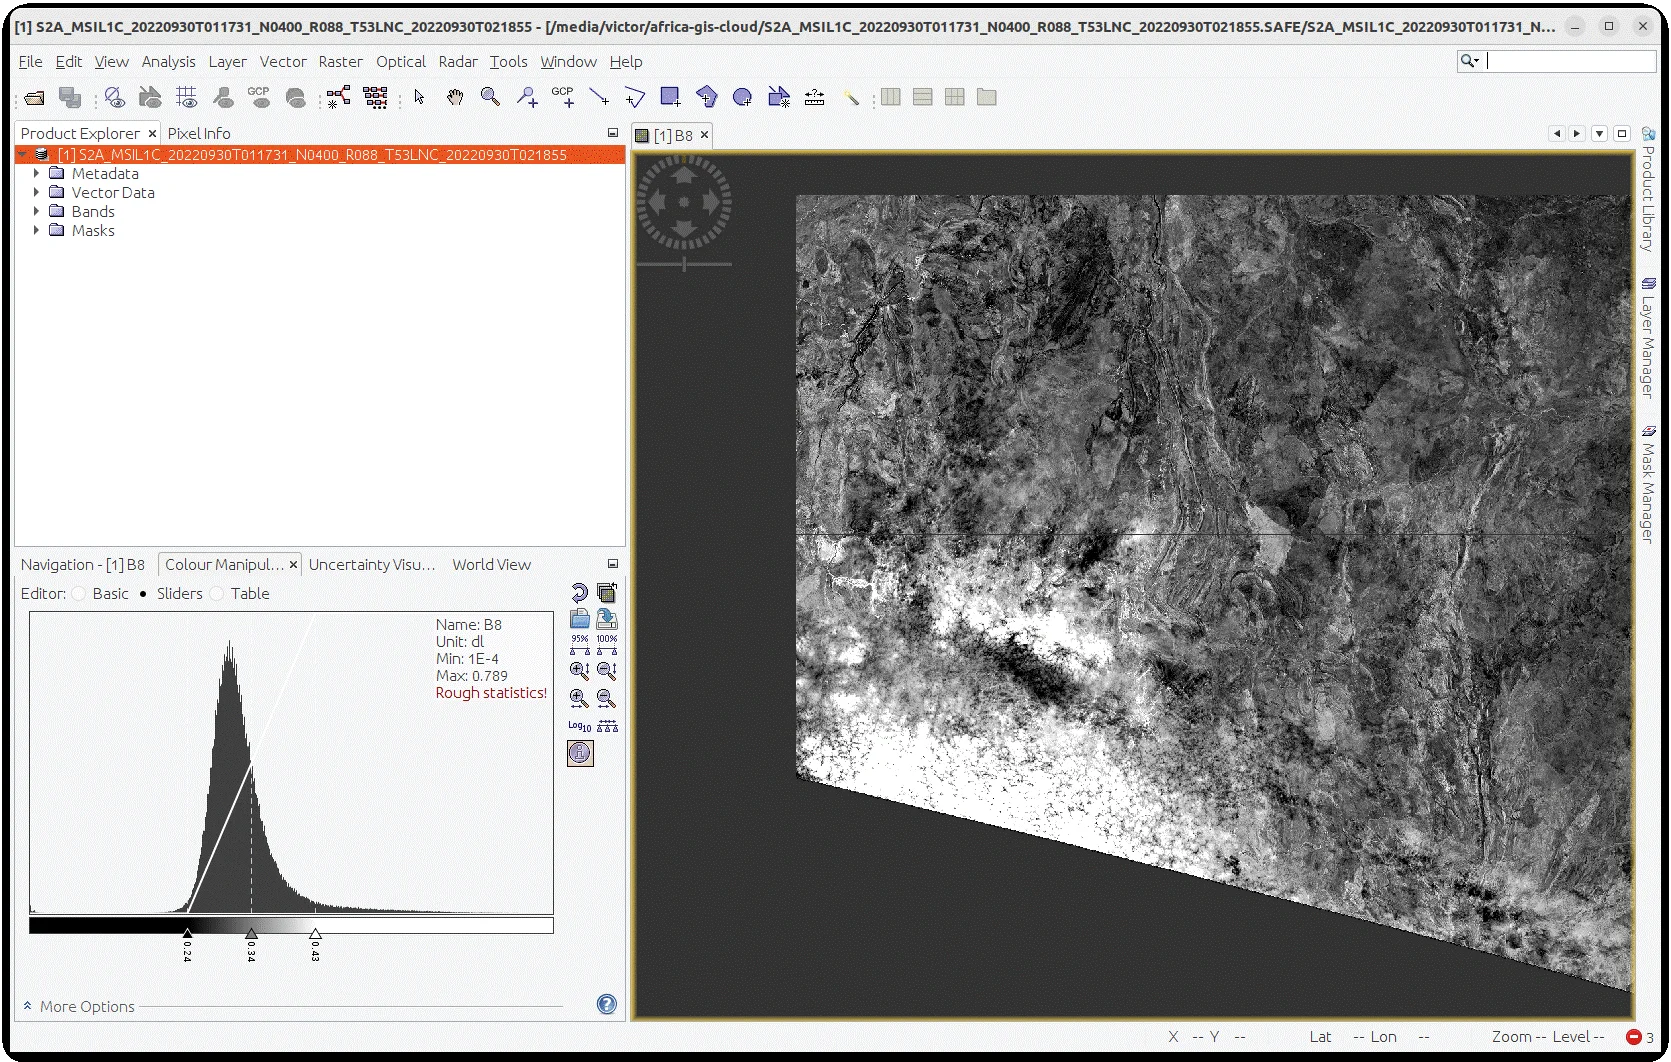Expand the Metadata node of the product
Viewport: 1671px width, 1062px height.
(x=38, y=173)
